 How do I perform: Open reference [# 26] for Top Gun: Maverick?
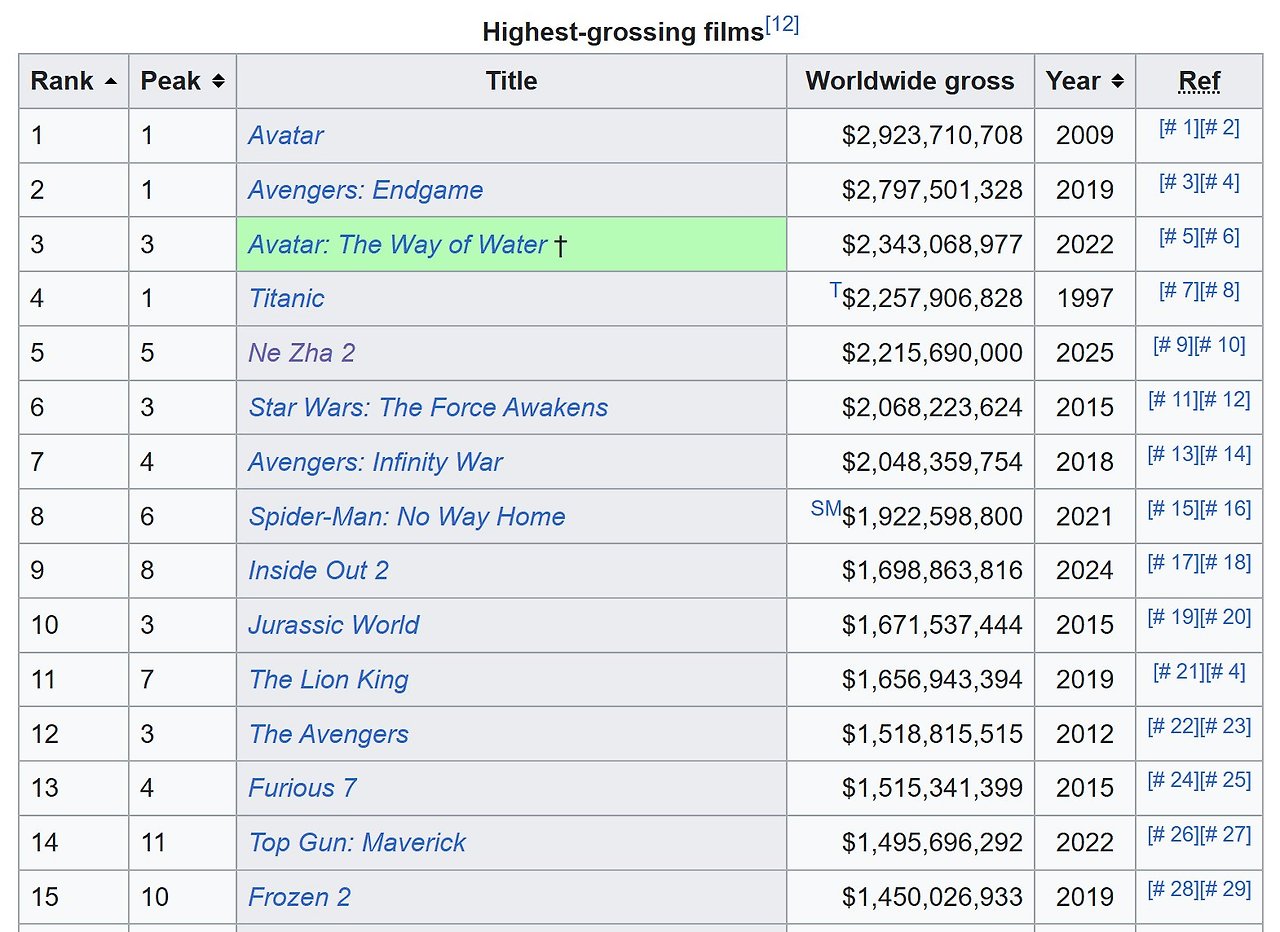[1173, 834]
